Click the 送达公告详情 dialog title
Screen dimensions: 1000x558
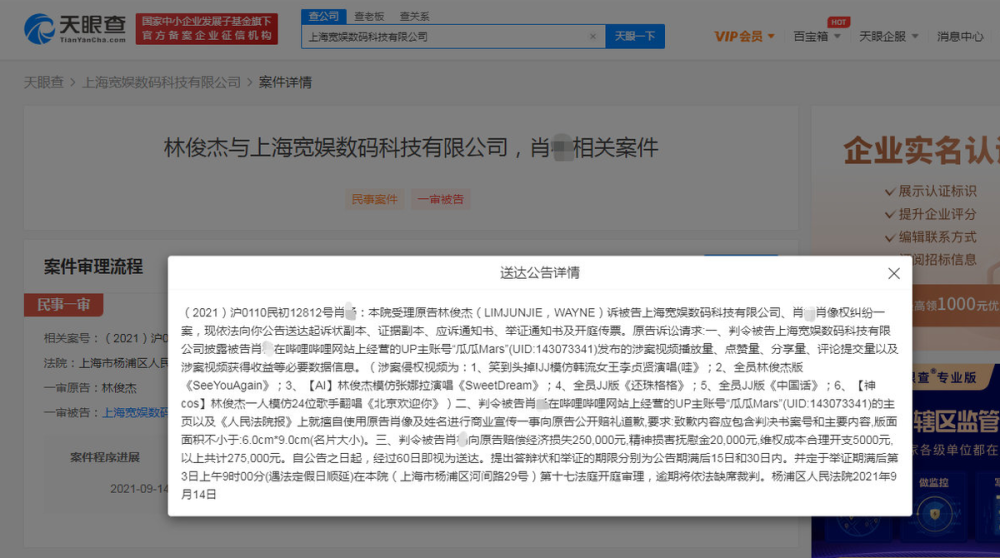tap(540, 273)
